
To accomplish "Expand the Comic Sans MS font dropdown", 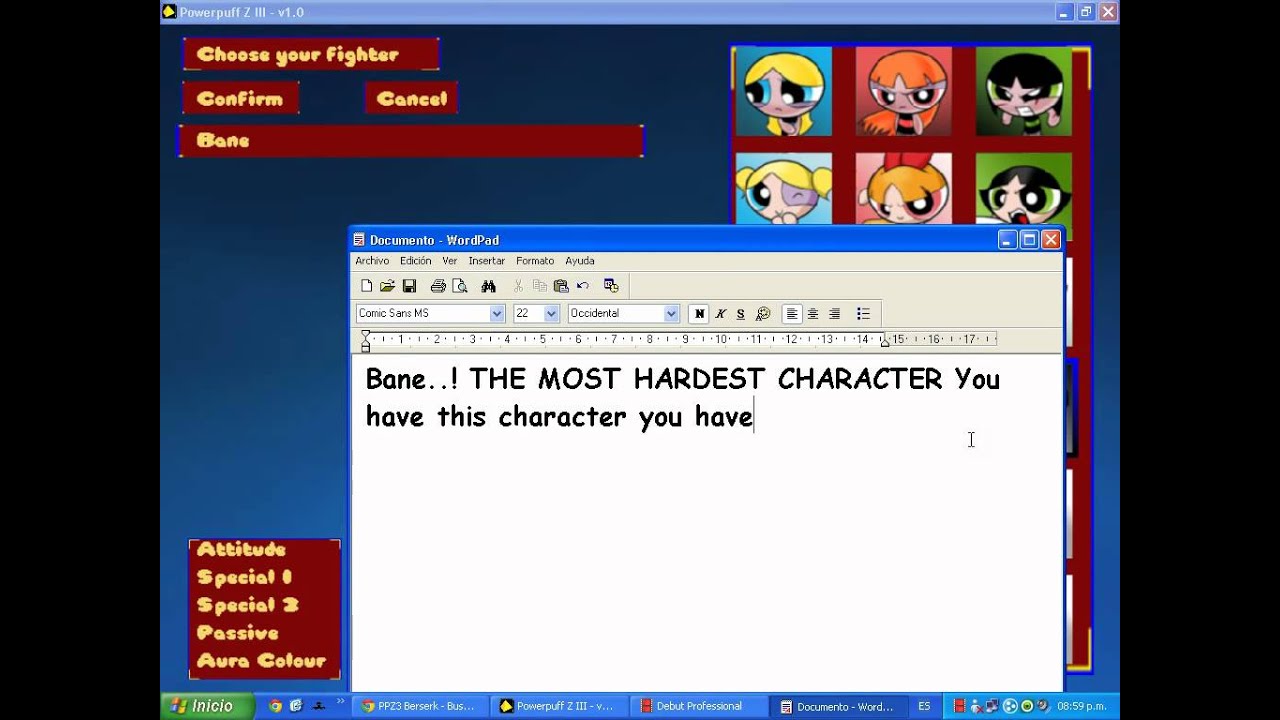I will [x=496, y=314].
